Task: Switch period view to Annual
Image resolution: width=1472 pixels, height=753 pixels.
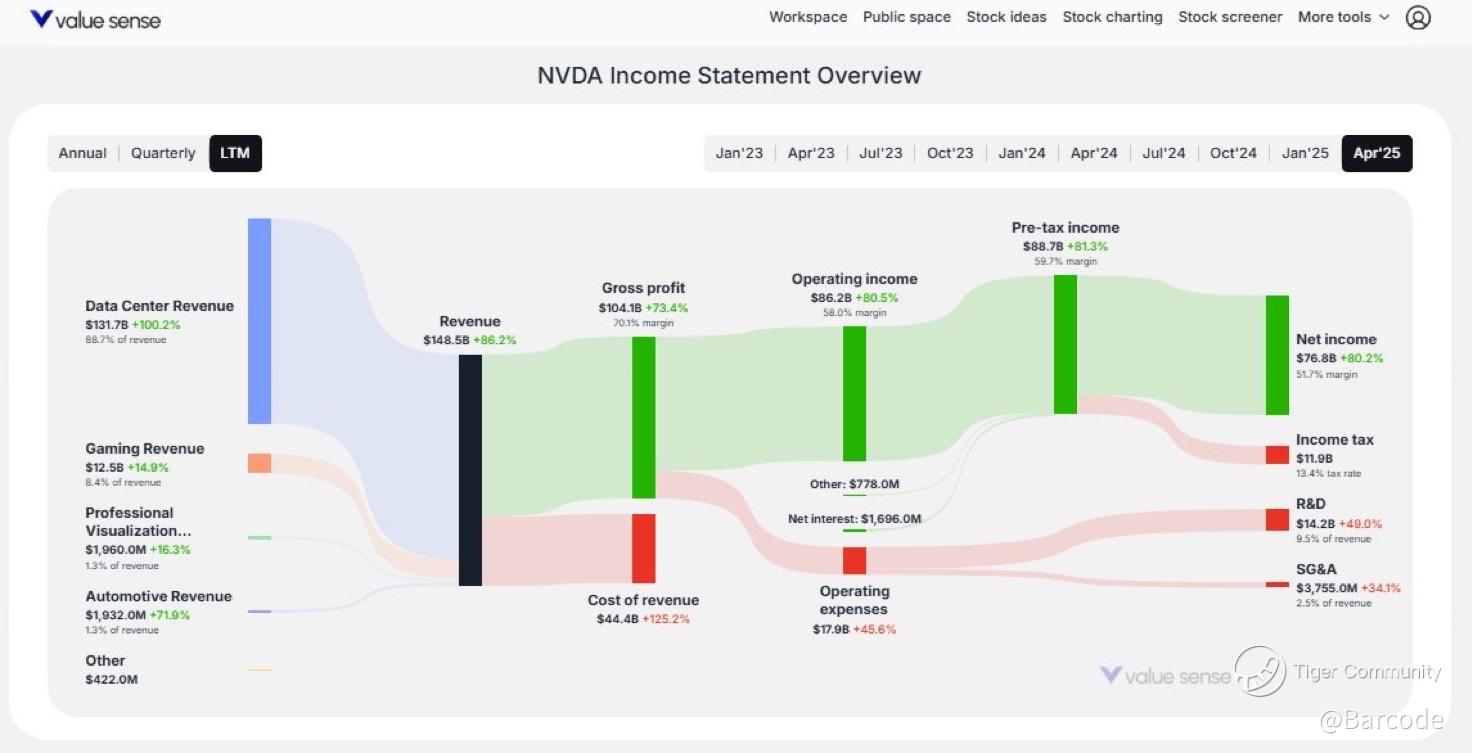Action: pos(83,153)
